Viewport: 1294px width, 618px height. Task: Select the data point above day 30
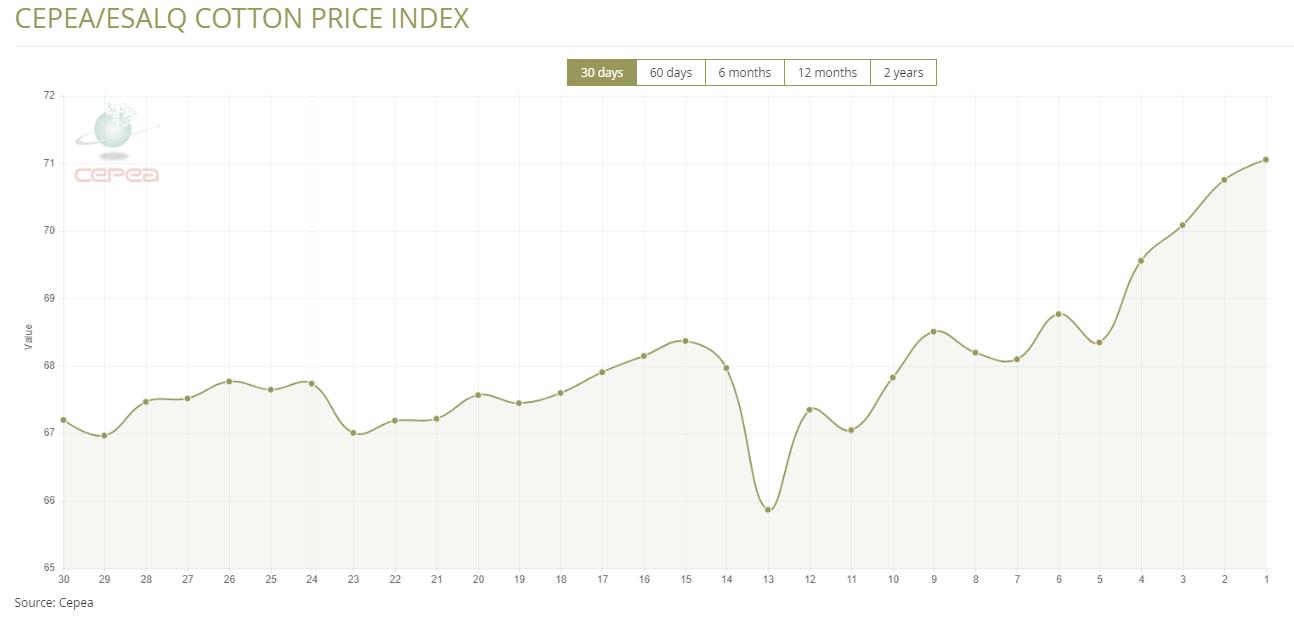tap(64, 420)
